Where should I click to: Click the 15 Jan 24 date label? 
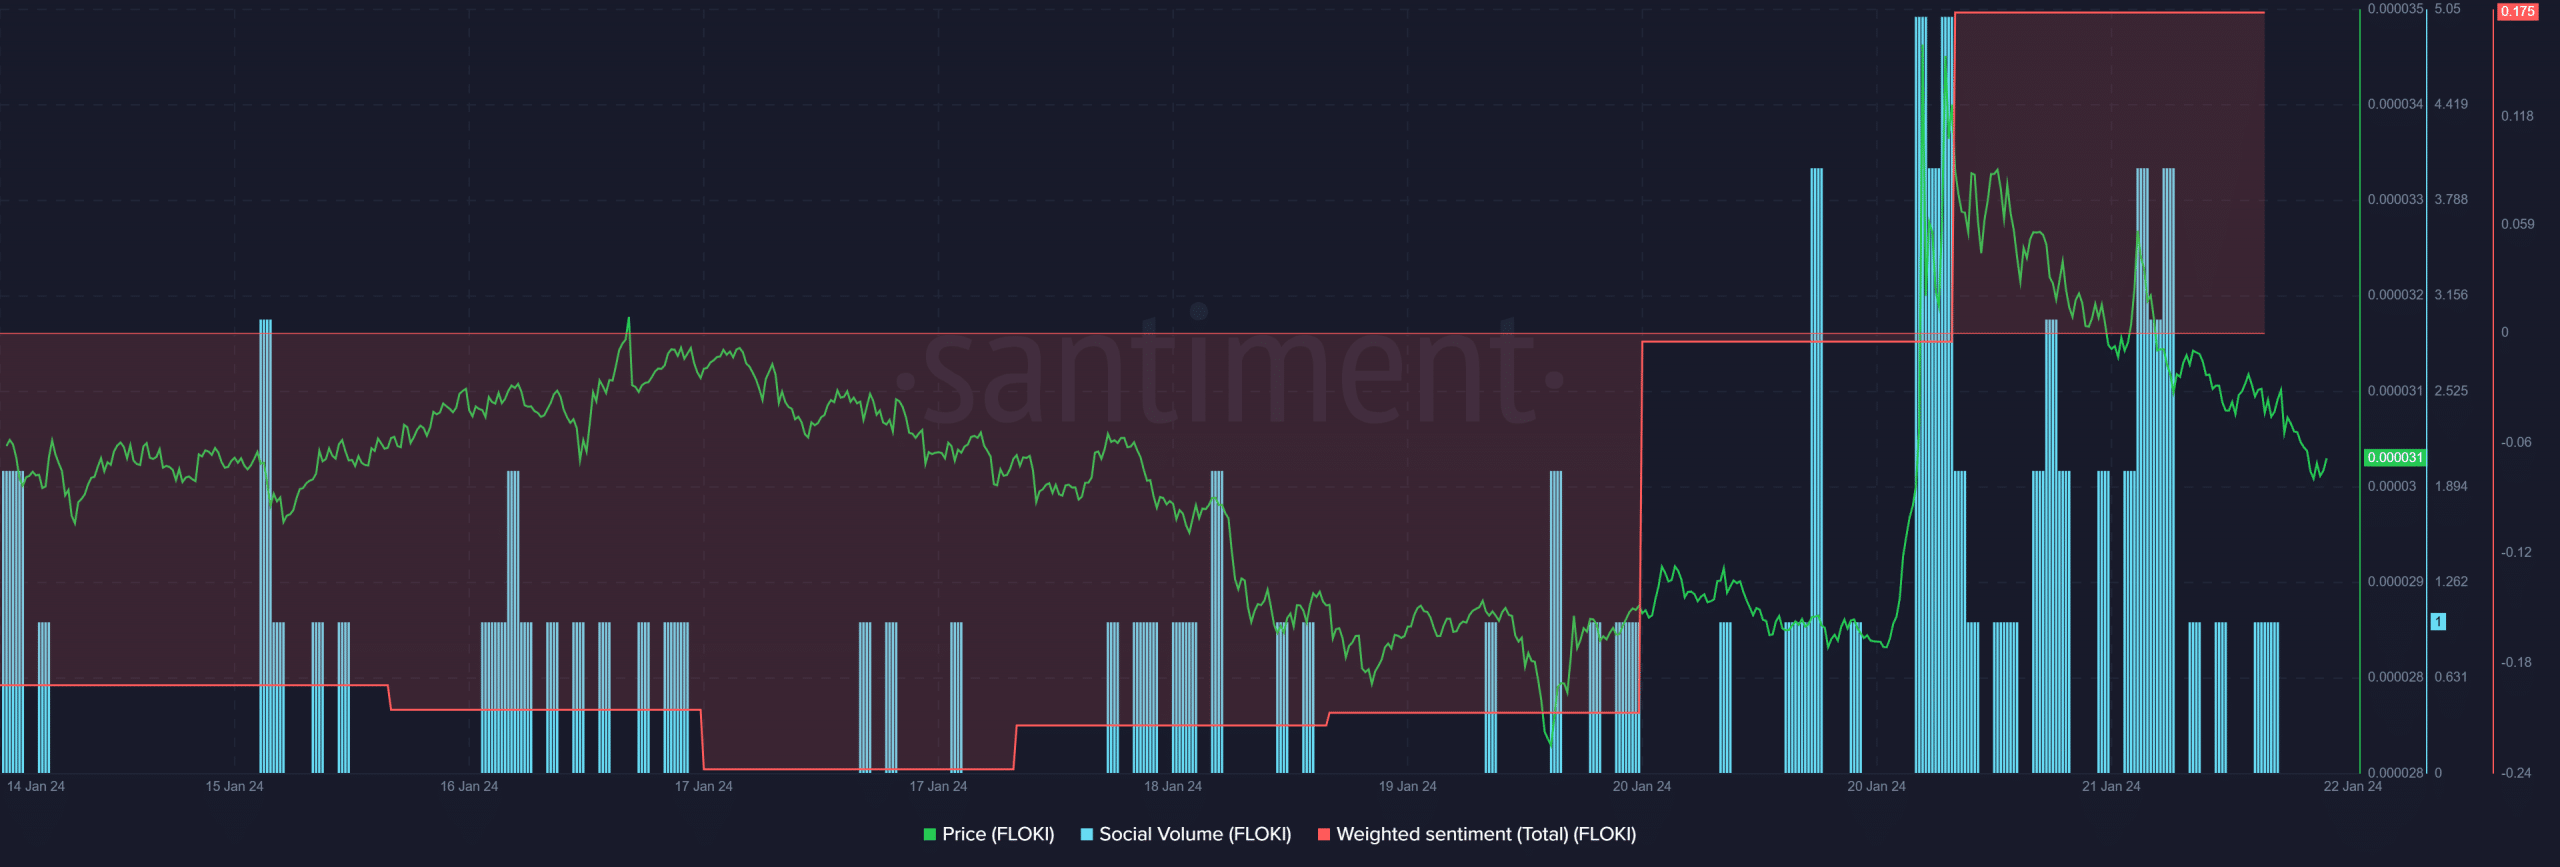(x=234, y=786)
